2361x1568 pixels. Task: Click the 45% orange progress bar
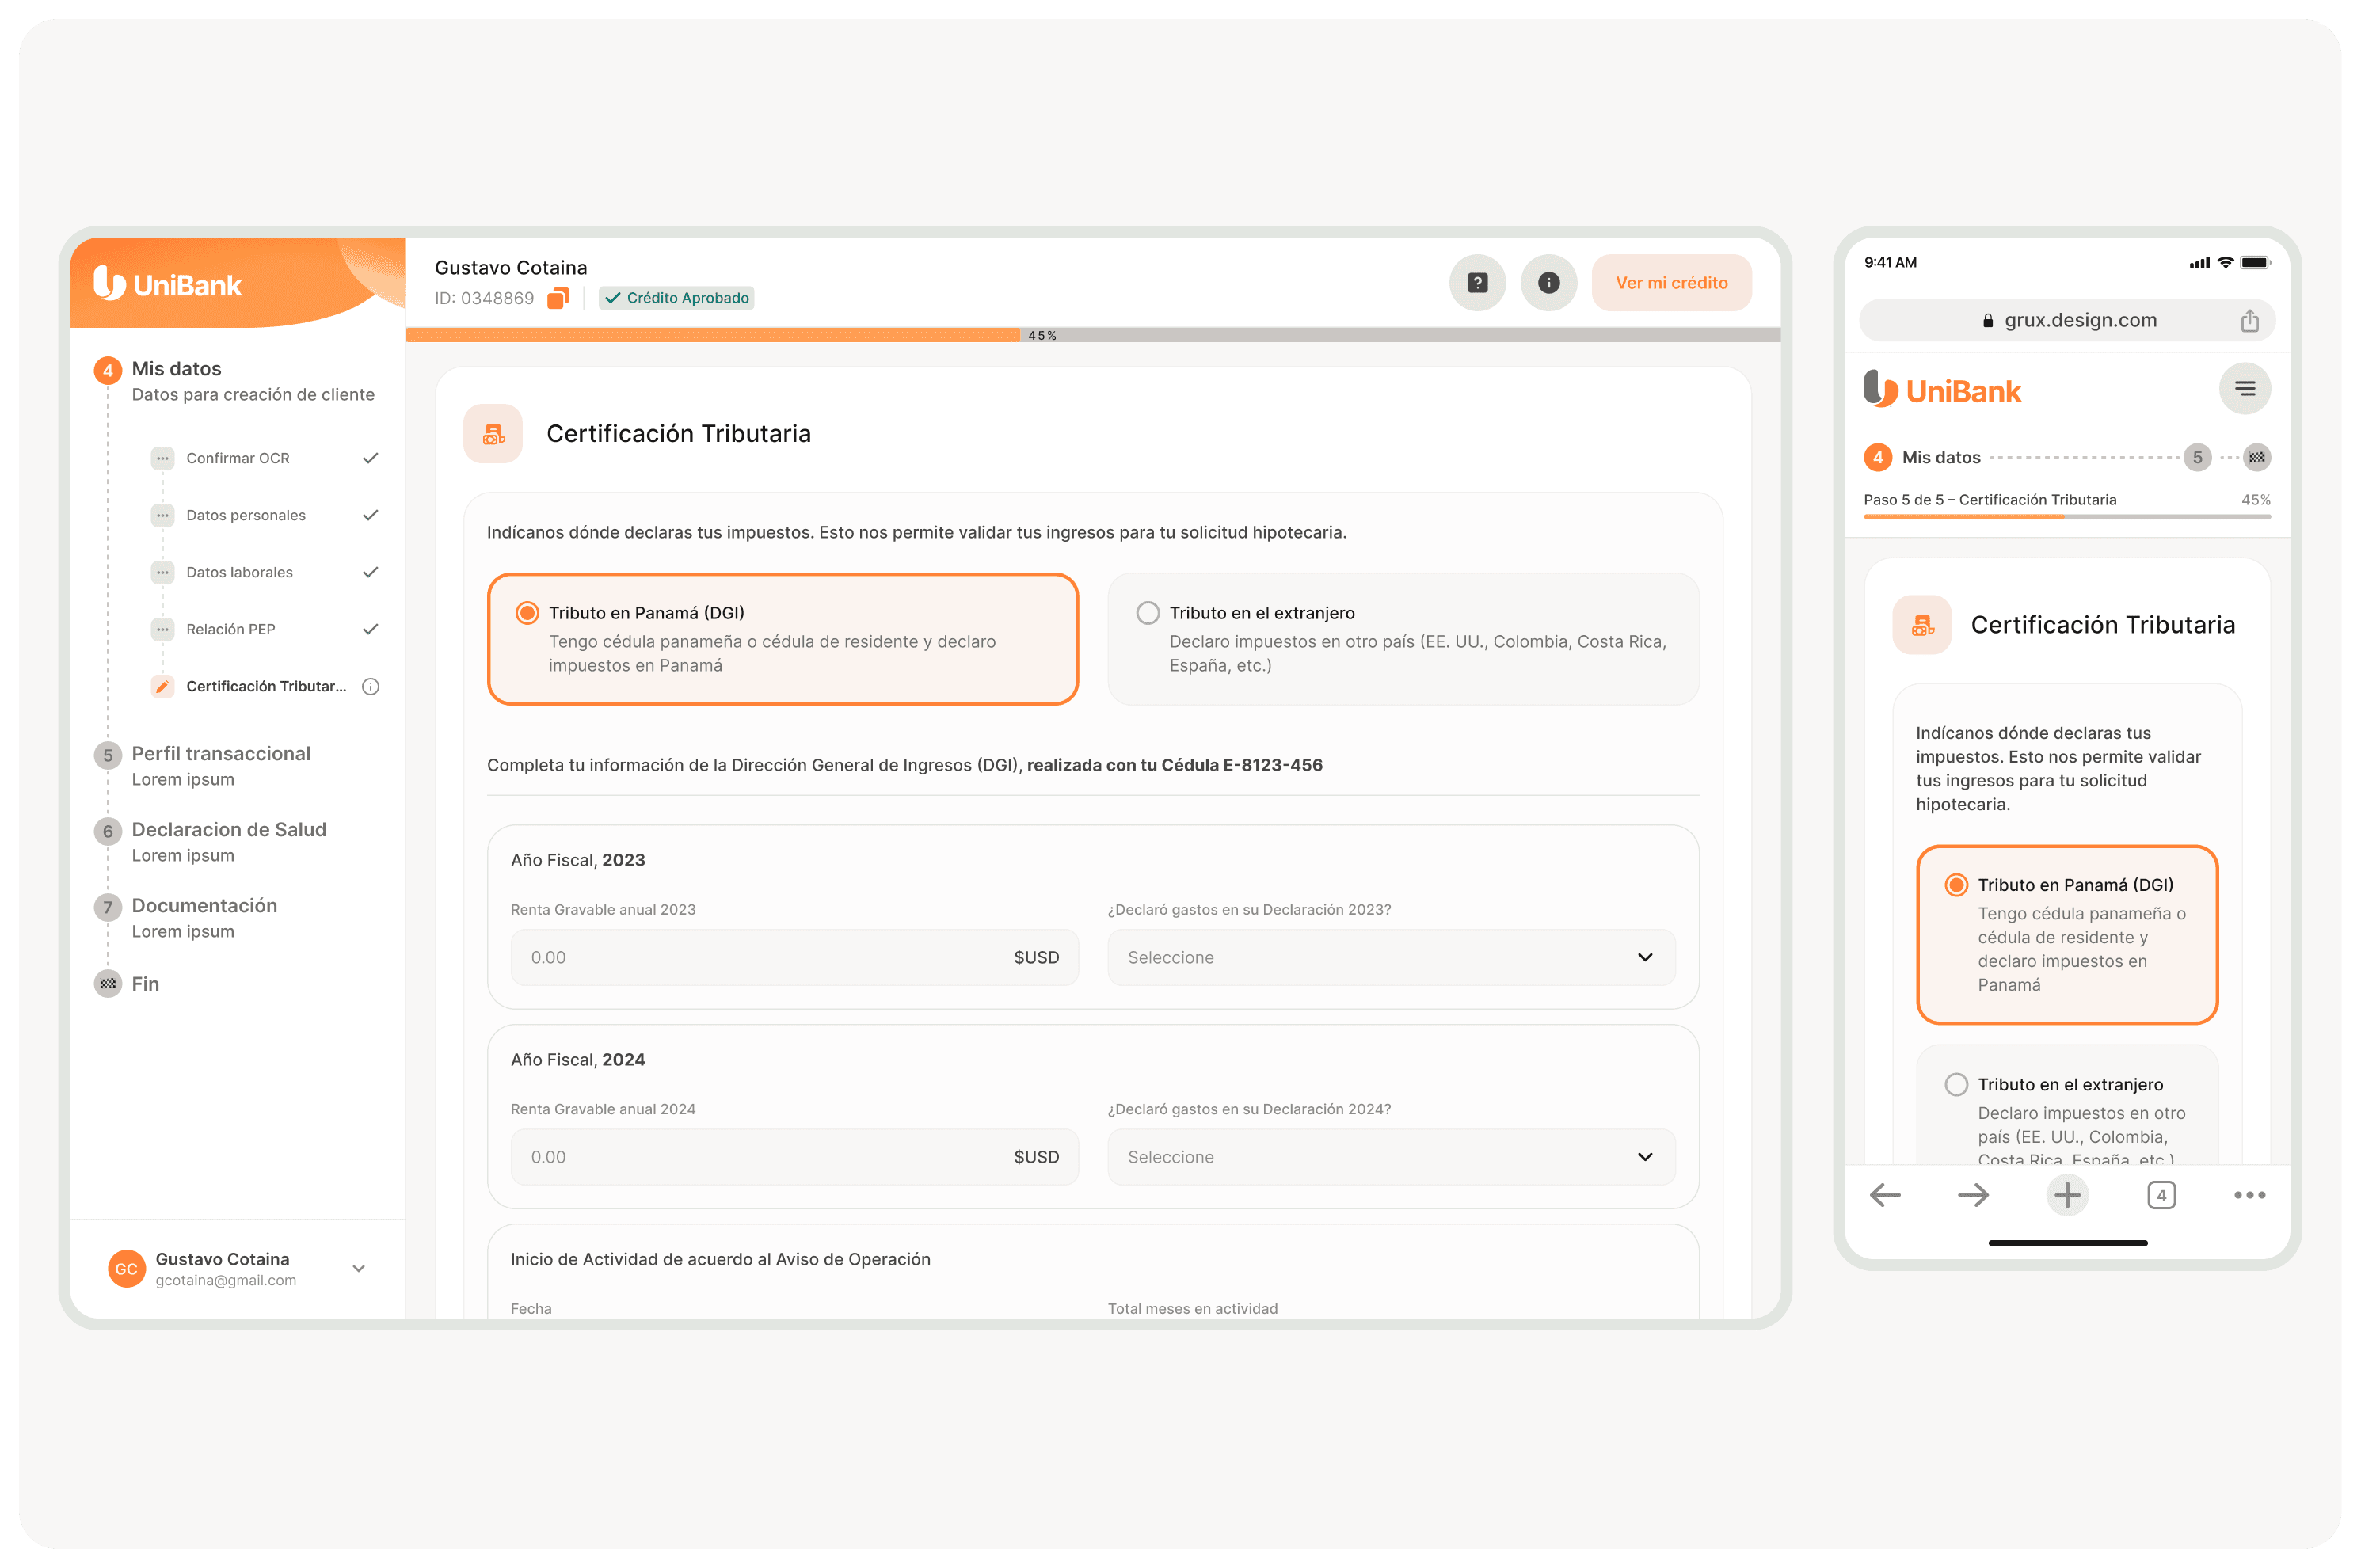712,335
